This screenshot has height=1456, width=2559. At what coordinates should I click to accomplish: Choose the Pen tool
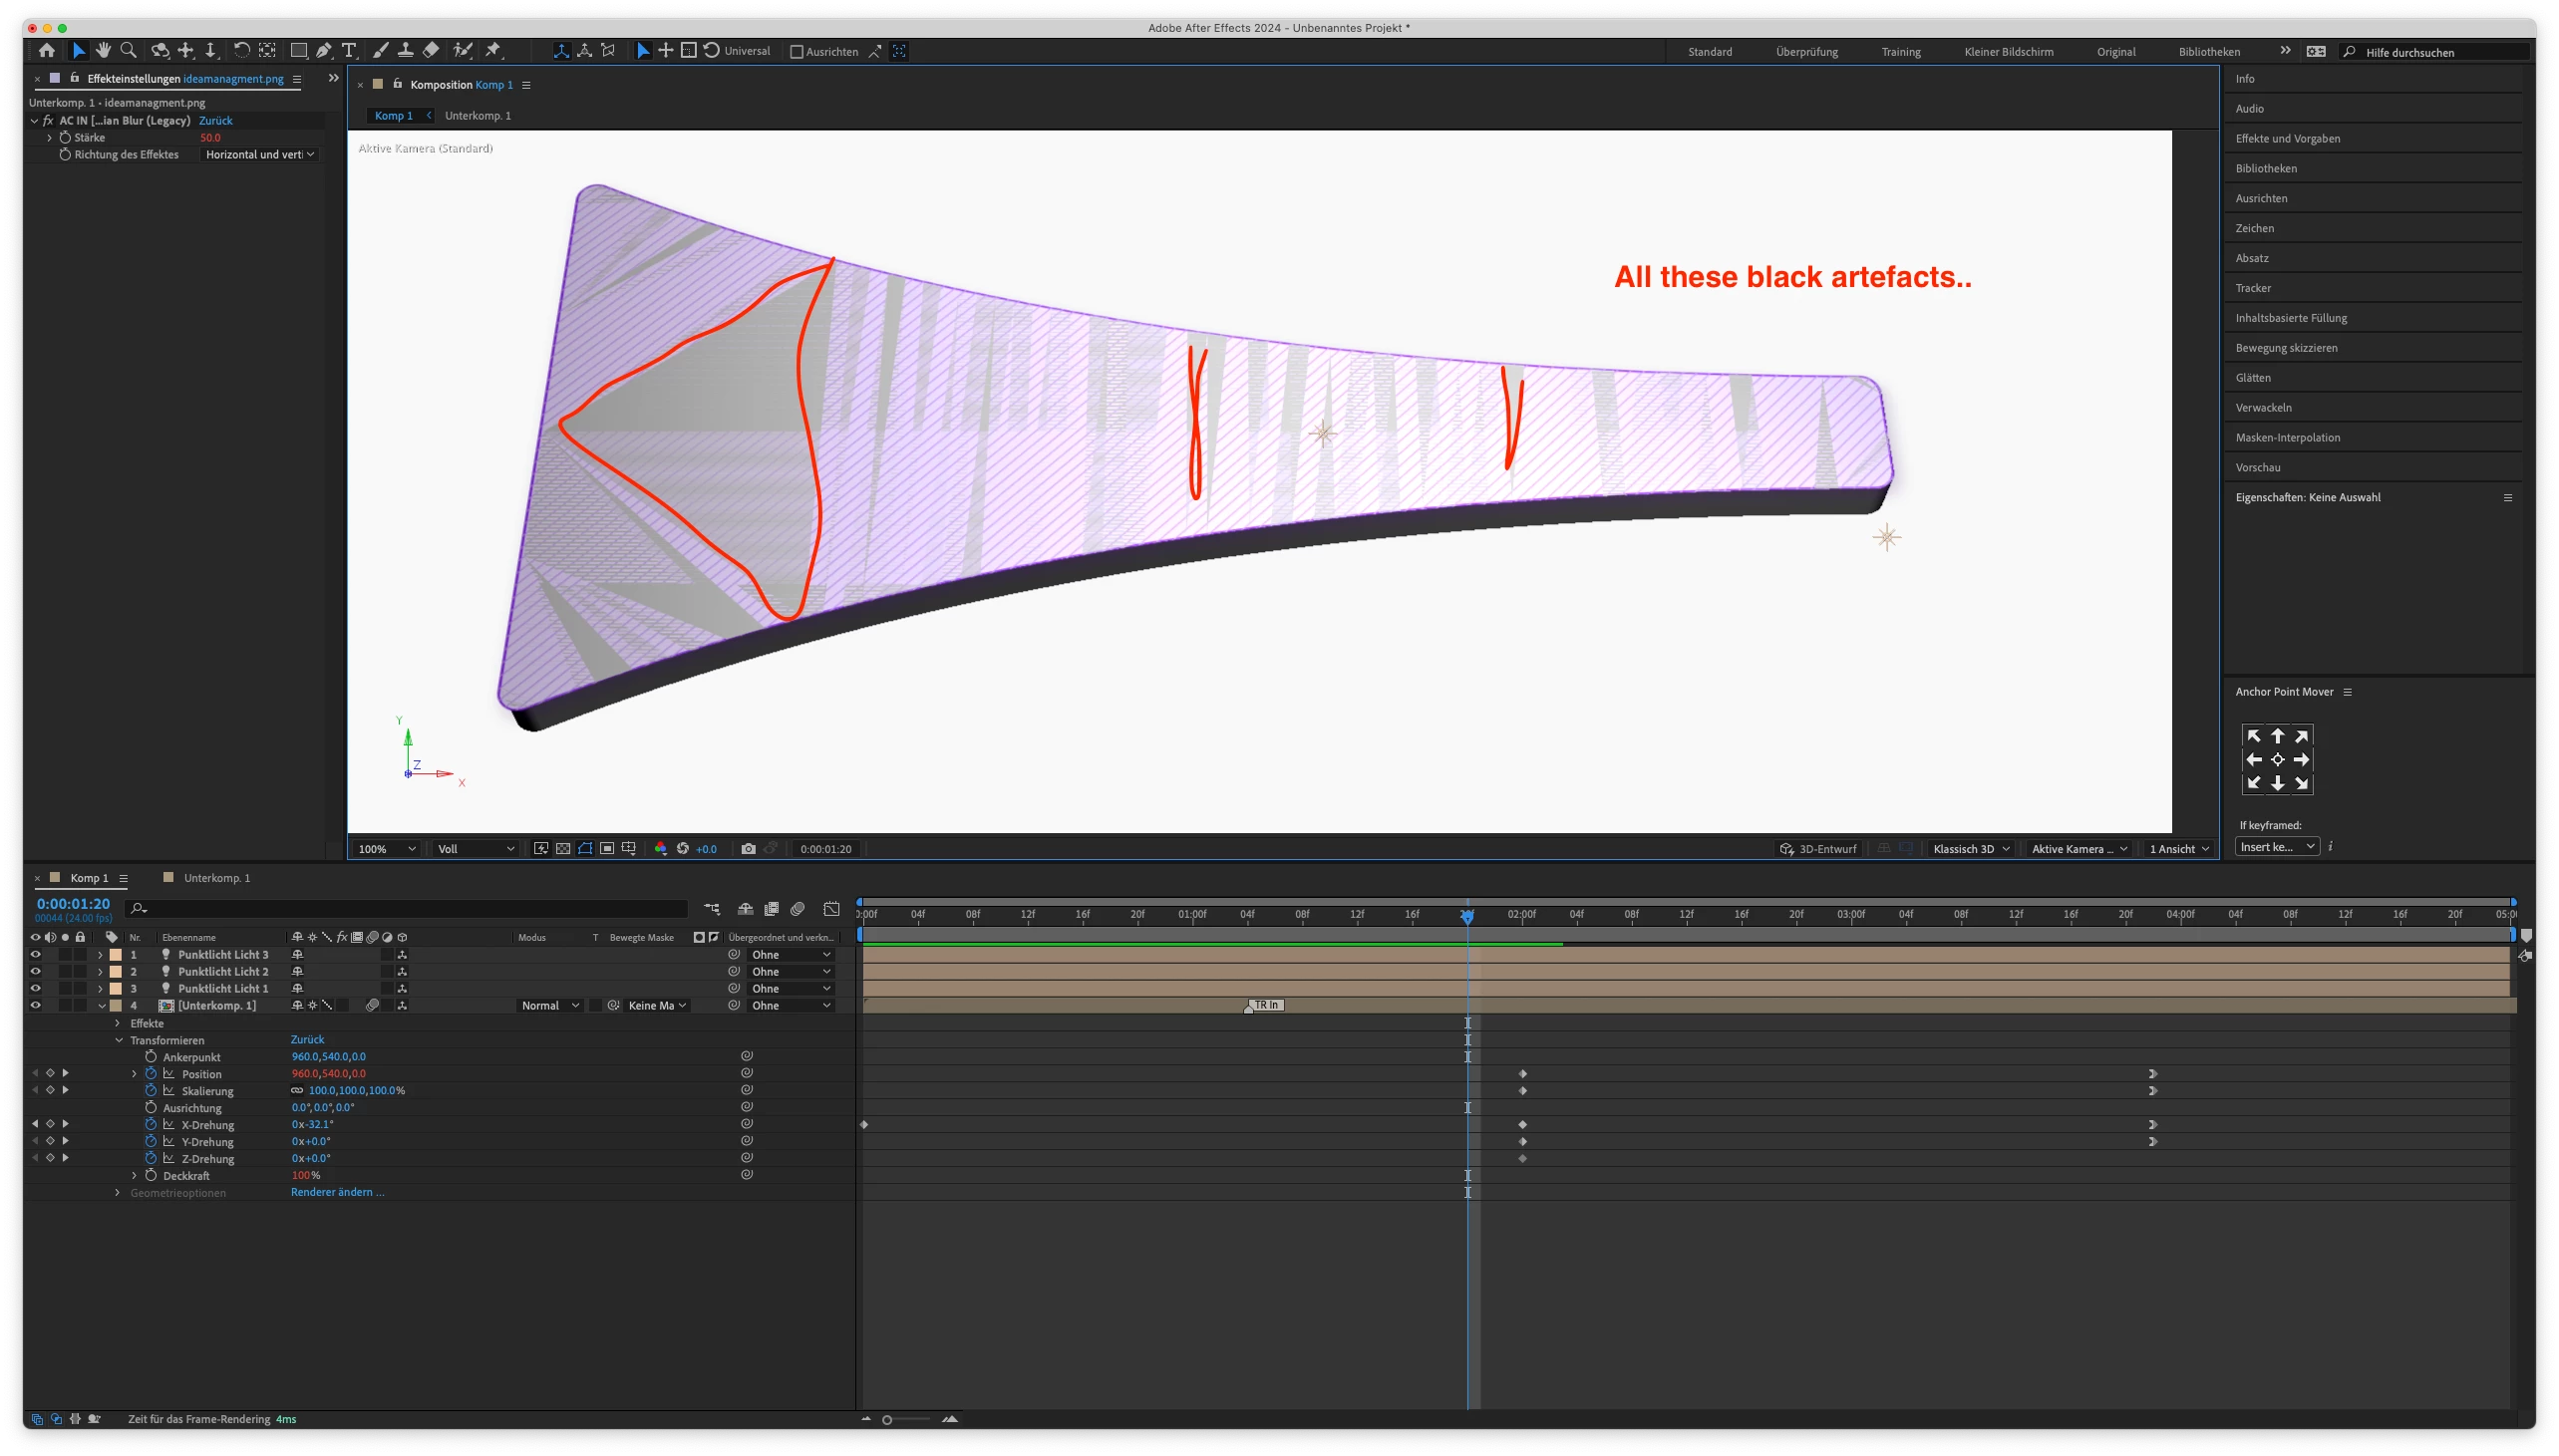323,50
